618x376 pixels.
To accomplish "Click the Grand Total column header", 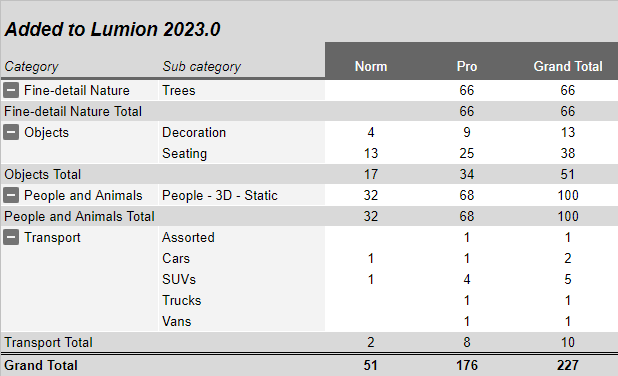I will (x=568, y=66).
